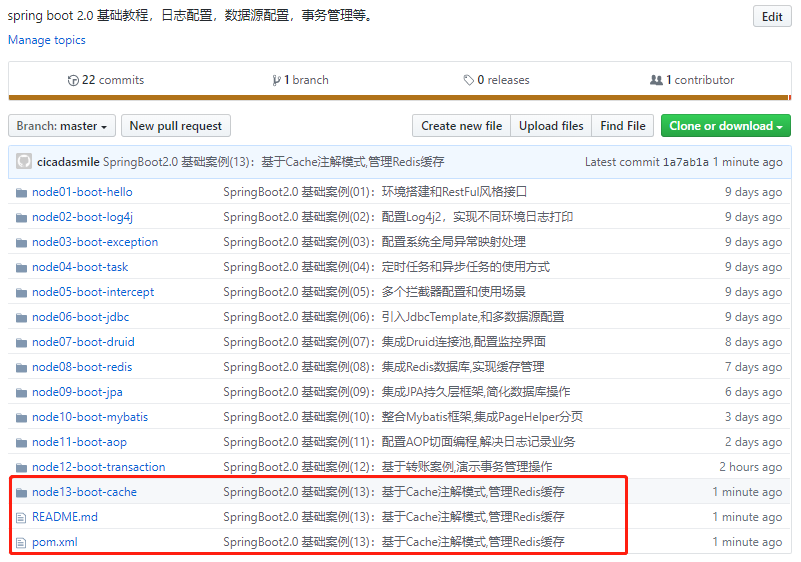Open commit message 基础案例(06) JdbcTemplate
Screen dimensions: 801x562
tap(394, 317)
